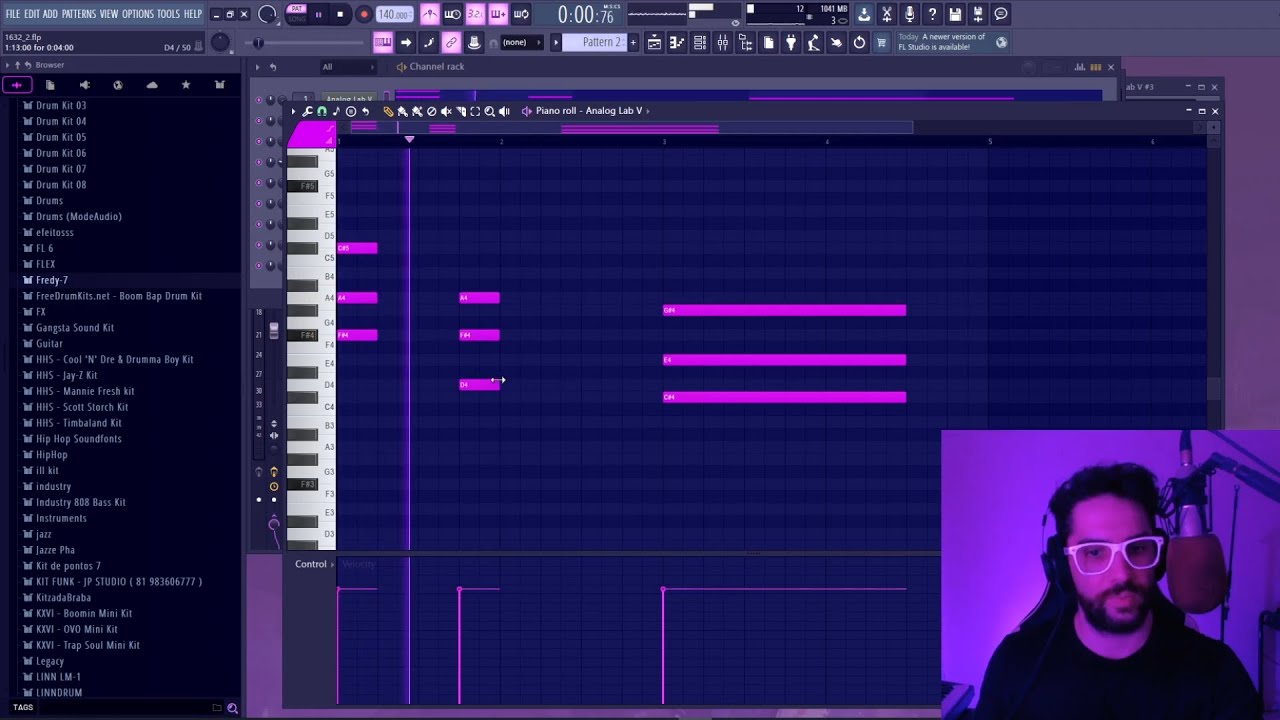Click the main pitch slider in toolbar
This screenshot has height=720, width=1280.
coord(303,43)
